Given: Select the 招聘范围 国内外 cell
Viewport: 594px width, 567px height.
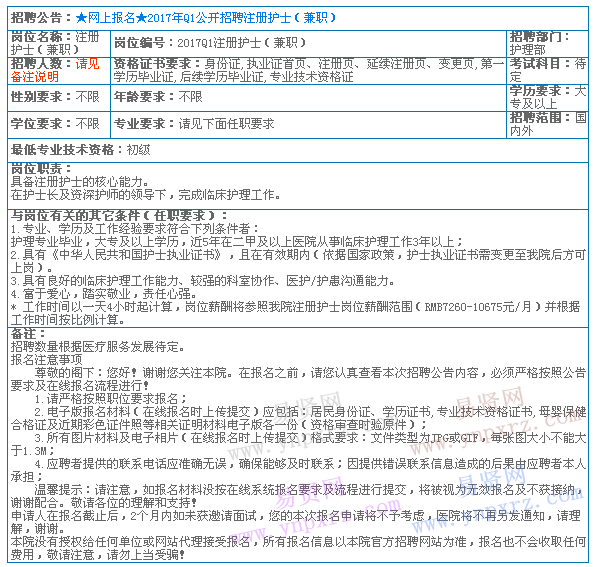Looking at the screenshot, I should 547,125.
